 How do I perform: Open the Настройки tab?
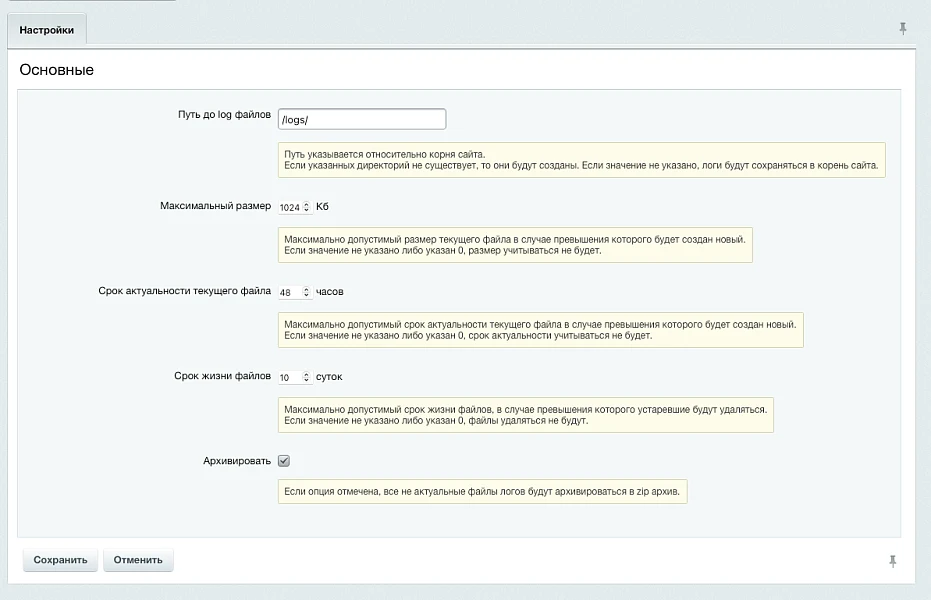(47, 30)
